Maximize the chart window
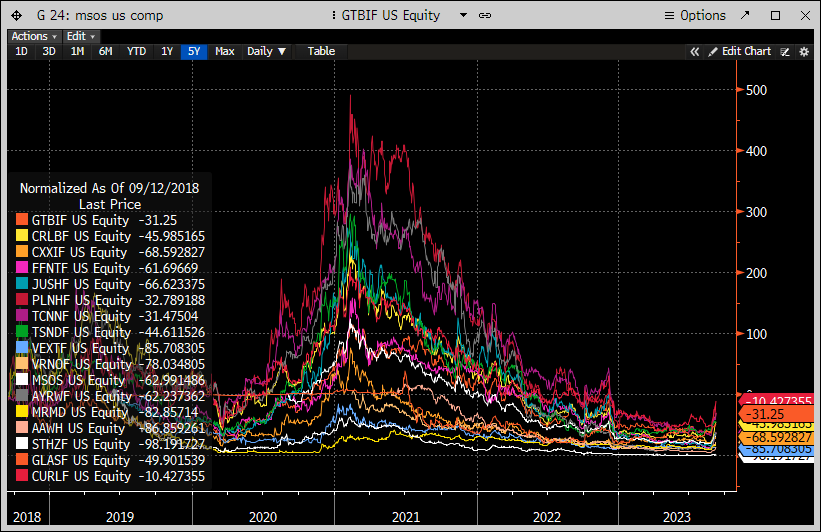 (776, 16)
